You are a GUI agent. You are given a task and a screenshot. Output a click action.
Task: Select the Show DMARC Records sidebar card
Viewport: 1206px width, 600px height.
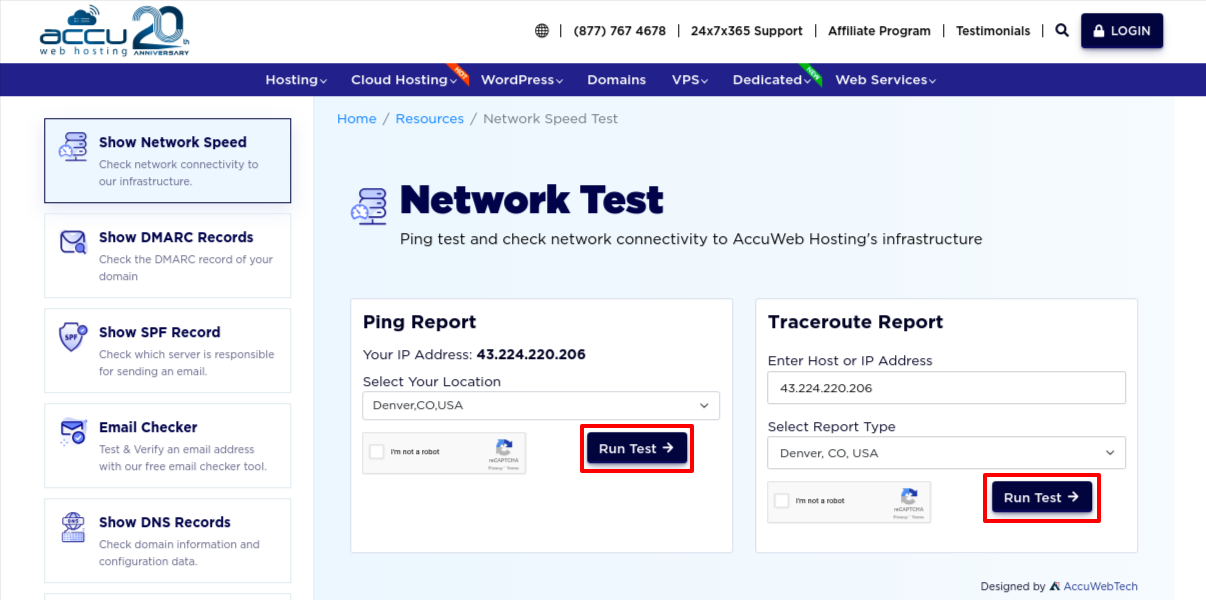coord(167,256)
